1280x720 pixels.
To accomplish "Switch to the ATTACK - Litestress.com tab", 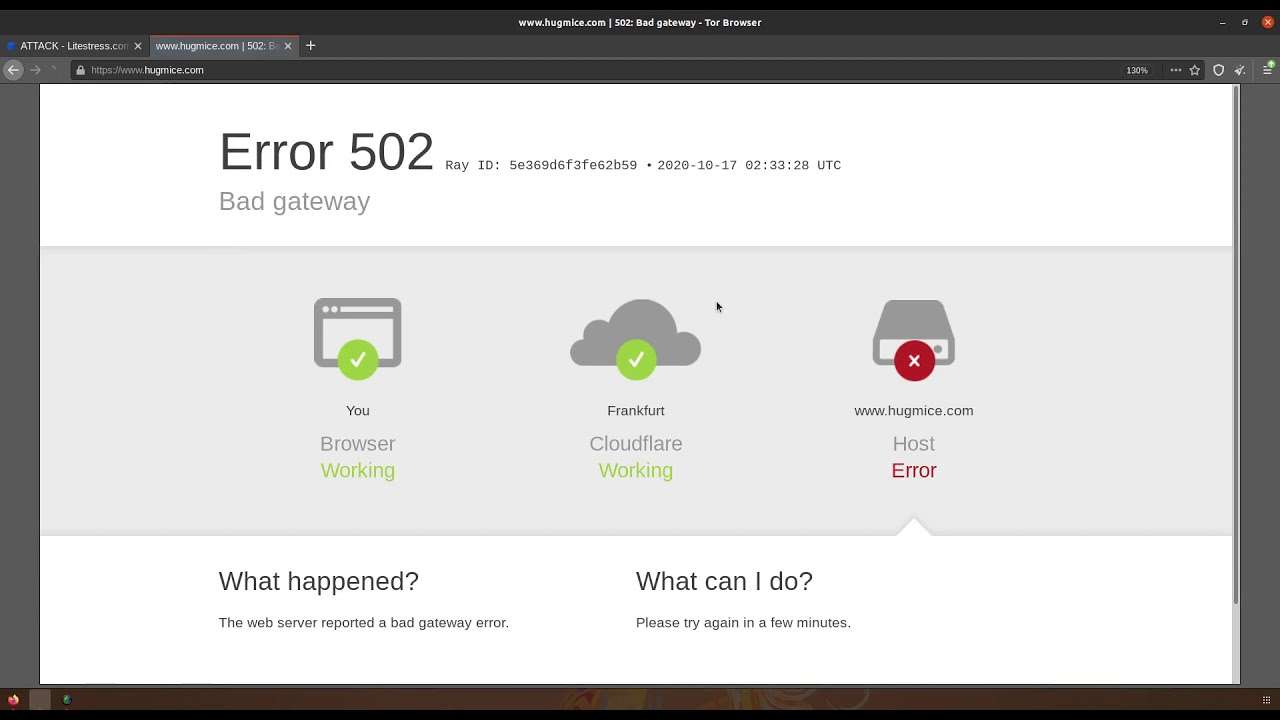I will tap(74, 46).
